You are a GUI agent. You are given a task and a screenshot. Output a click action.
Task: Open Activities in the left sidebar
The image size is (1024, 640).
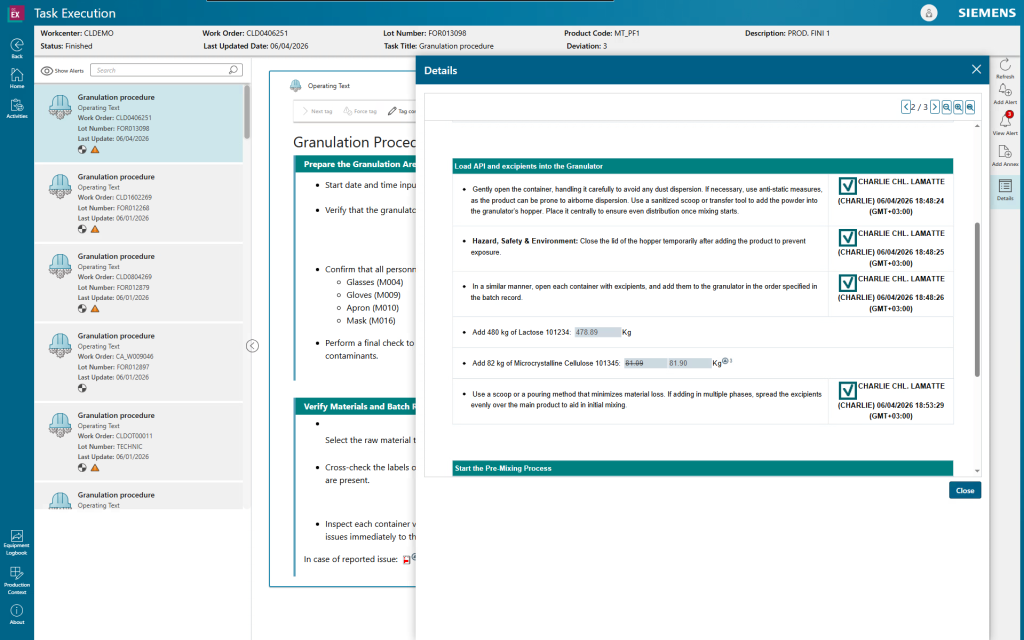tap(17, 108)
